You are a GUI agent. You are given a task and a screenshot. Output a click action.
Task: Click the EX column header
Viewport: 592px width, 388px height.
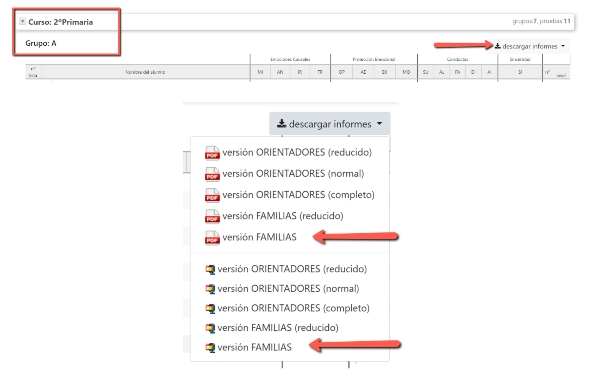point(384,72)
